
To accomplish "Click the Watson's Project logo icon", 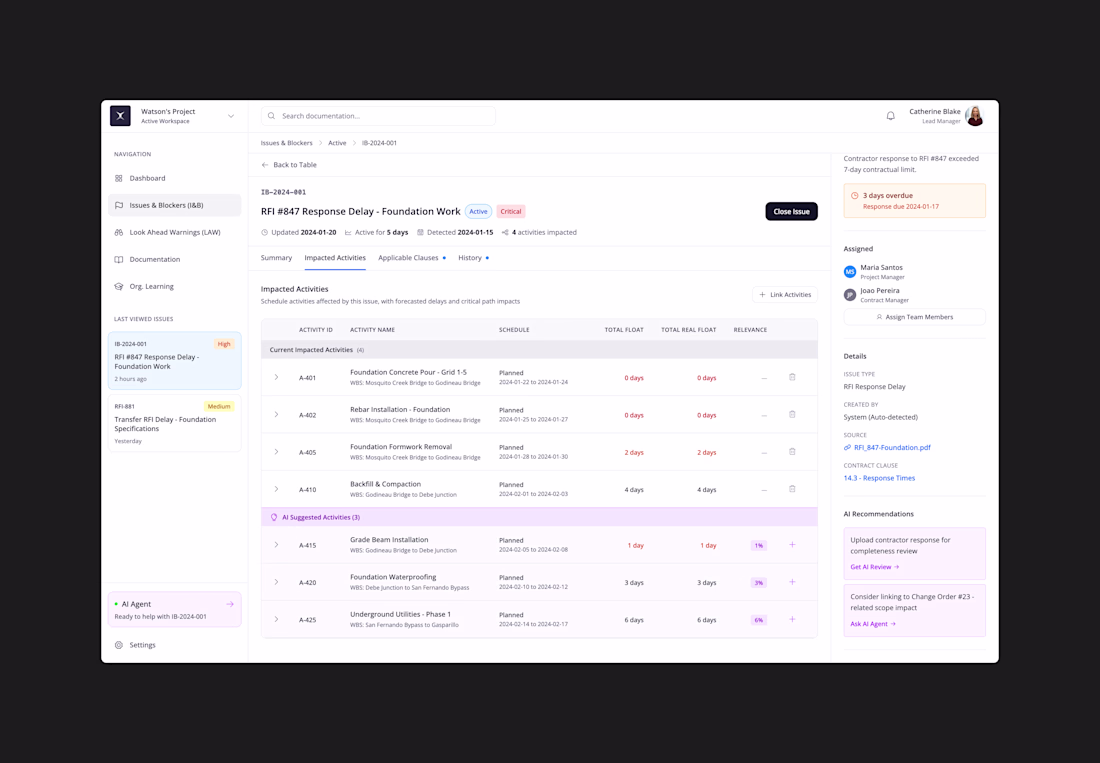I will tap(120, 116).
